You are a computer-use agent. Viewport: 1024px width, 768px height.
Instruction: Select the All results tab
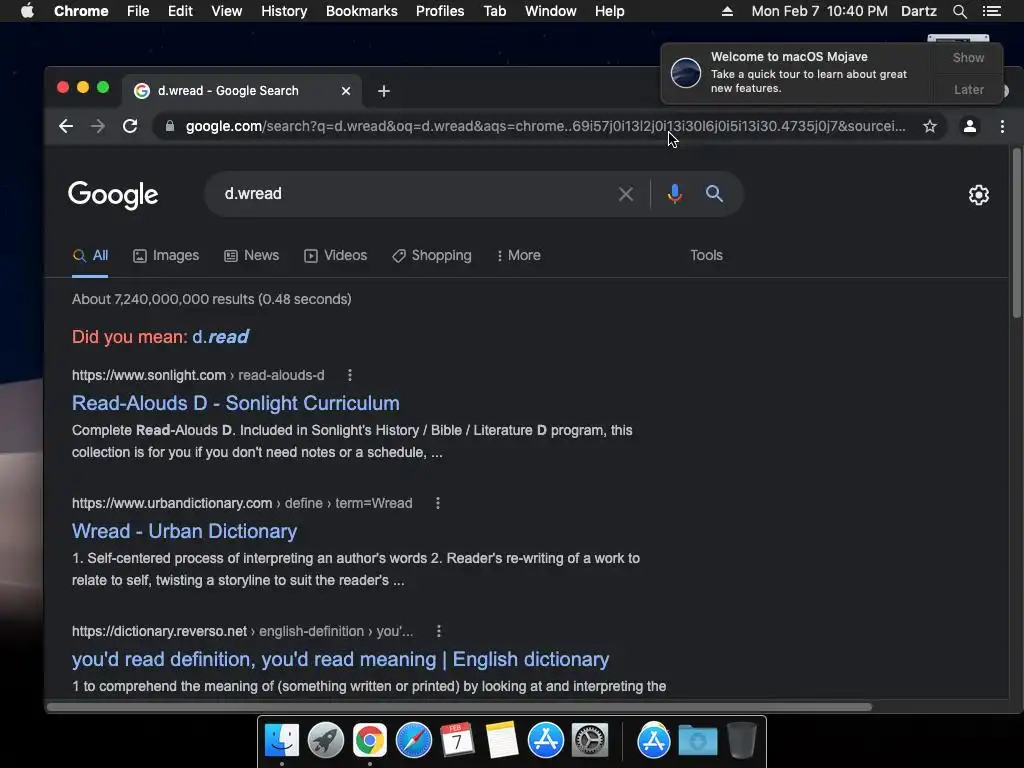[90, 255]
